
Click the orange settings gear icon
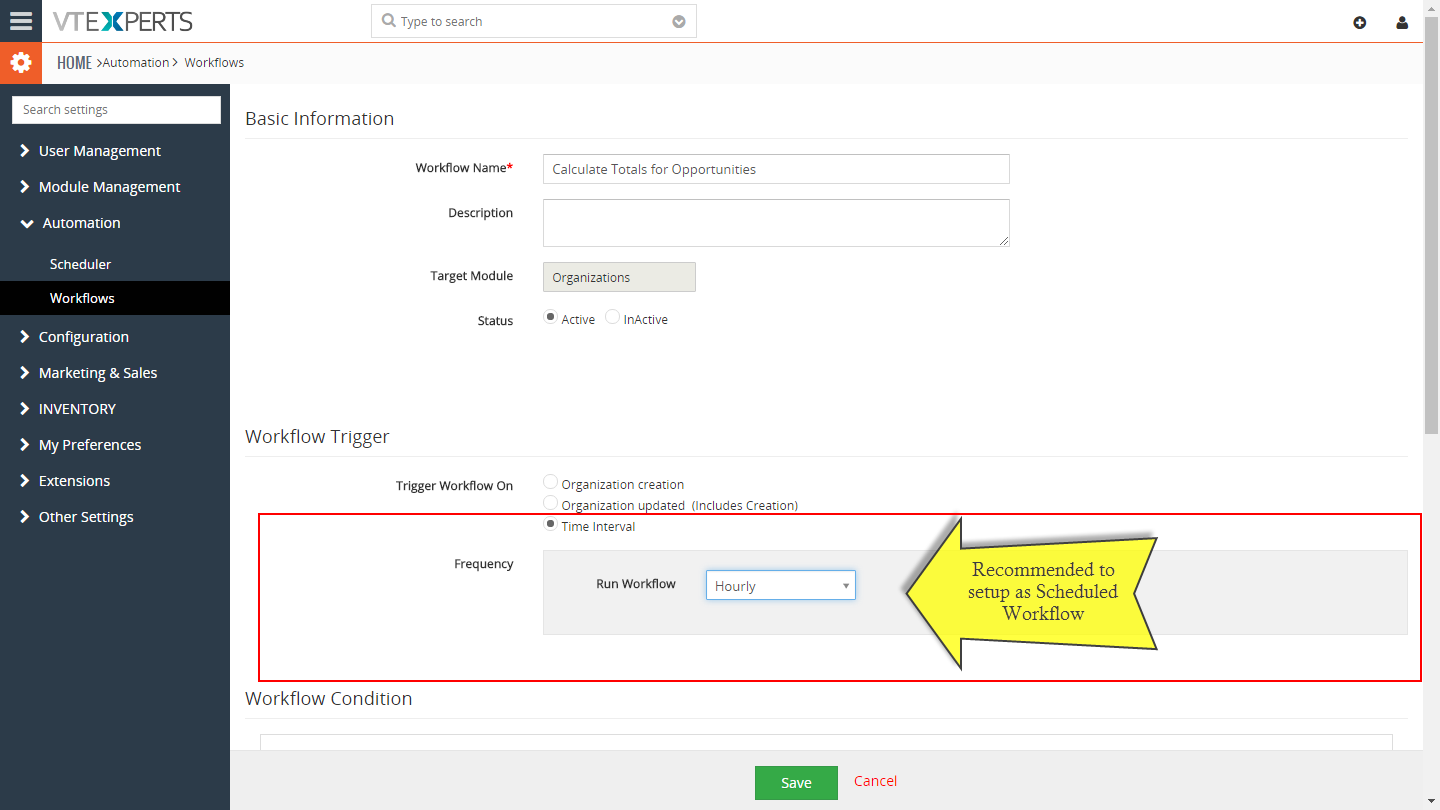[20, 63]
